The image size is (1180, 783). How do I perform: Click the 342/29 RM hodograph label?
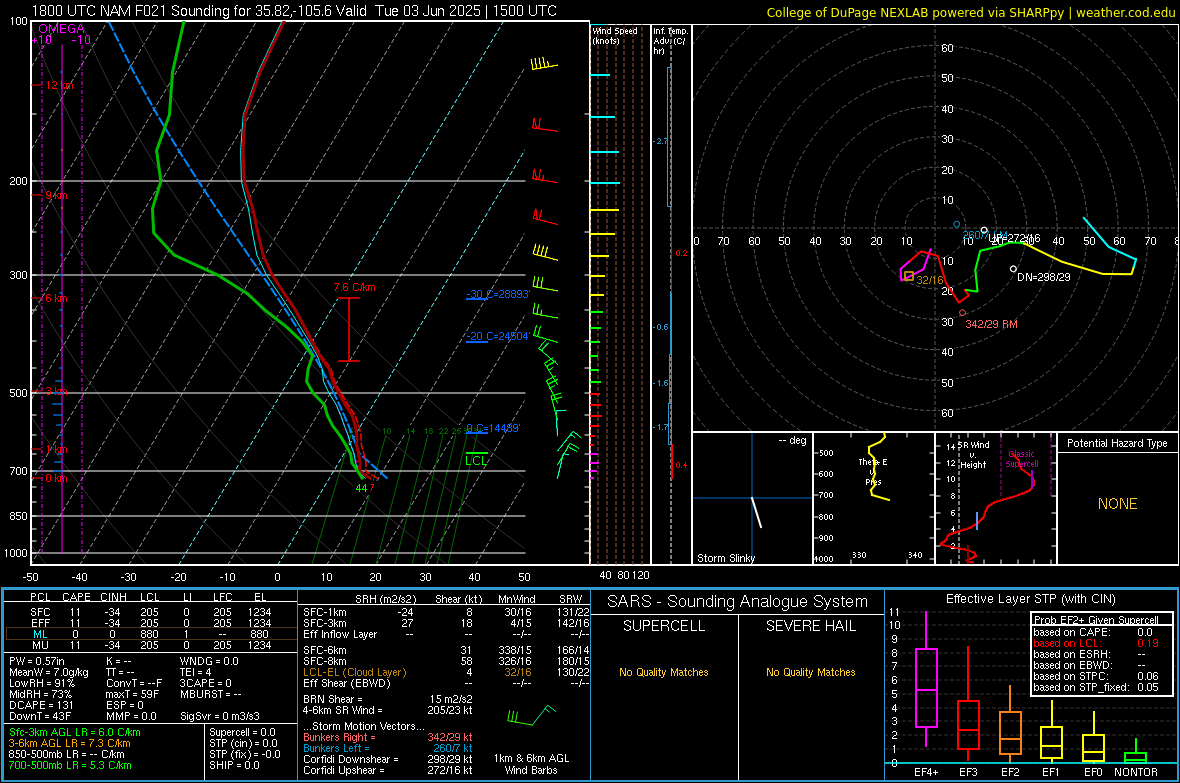[991, 324]
